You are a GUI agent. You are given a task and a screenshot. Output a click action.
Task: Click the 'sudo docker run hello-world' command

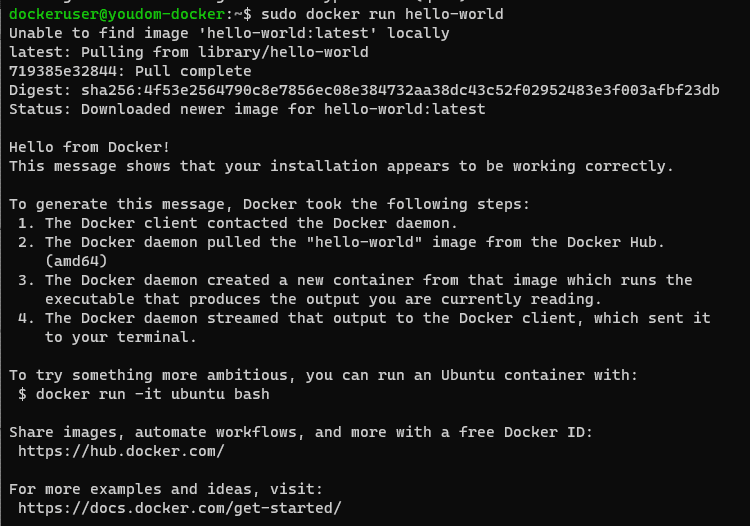382,14
